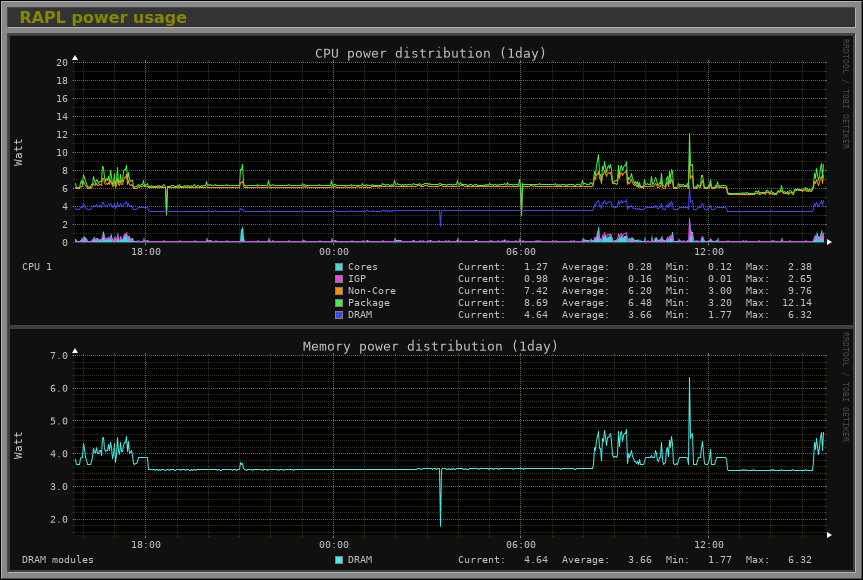The height and width of the screenshot is (580, 863).
Task: Select the "CPU power distribution (1day)" title
Action: [430, 53]
